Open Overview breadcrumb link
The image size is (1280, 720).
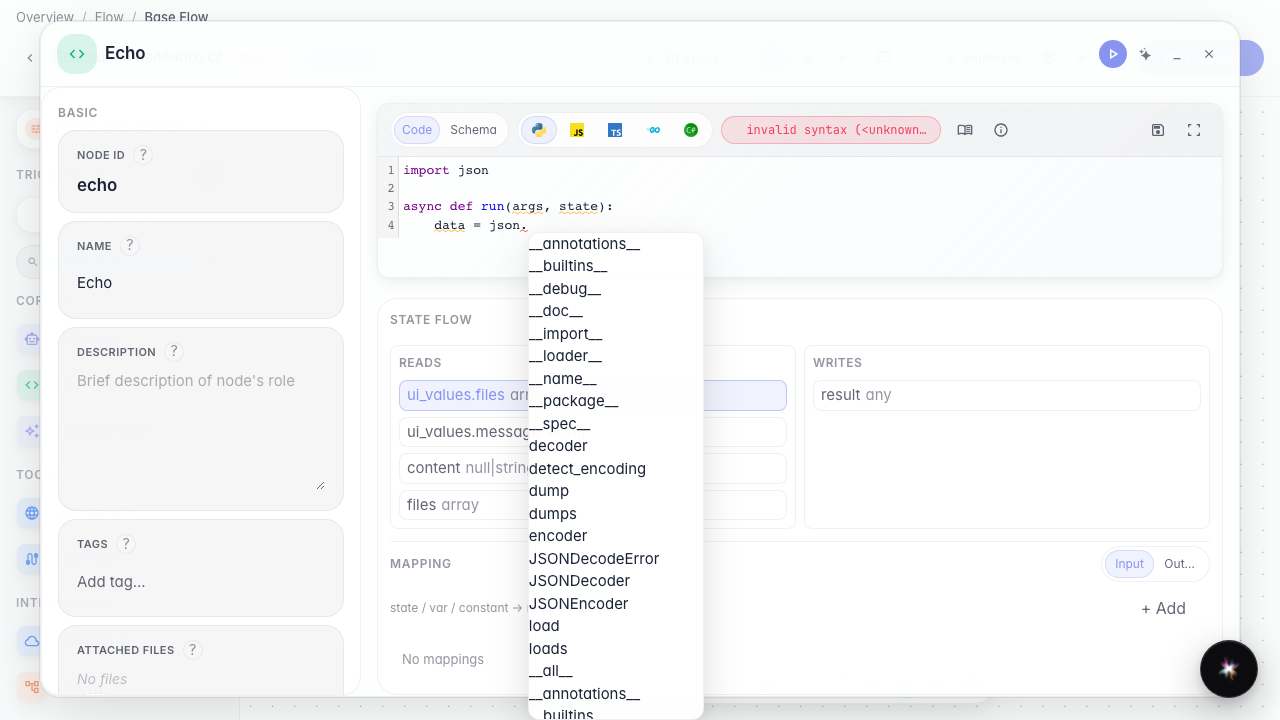point(45,17)
